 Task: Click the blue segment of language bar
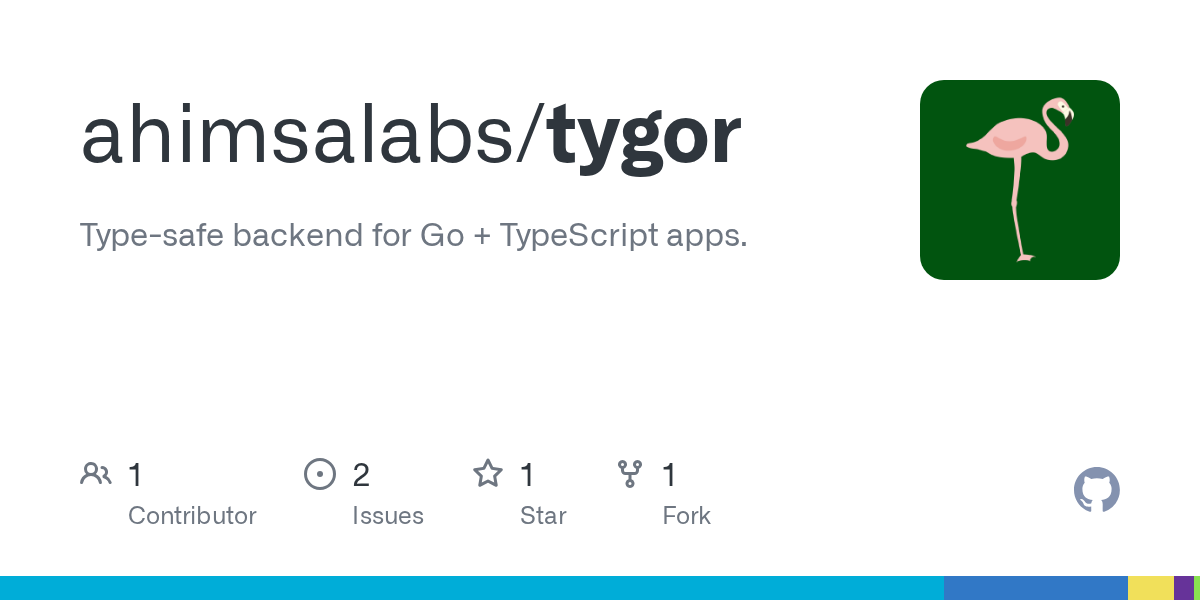point(1035,588)
